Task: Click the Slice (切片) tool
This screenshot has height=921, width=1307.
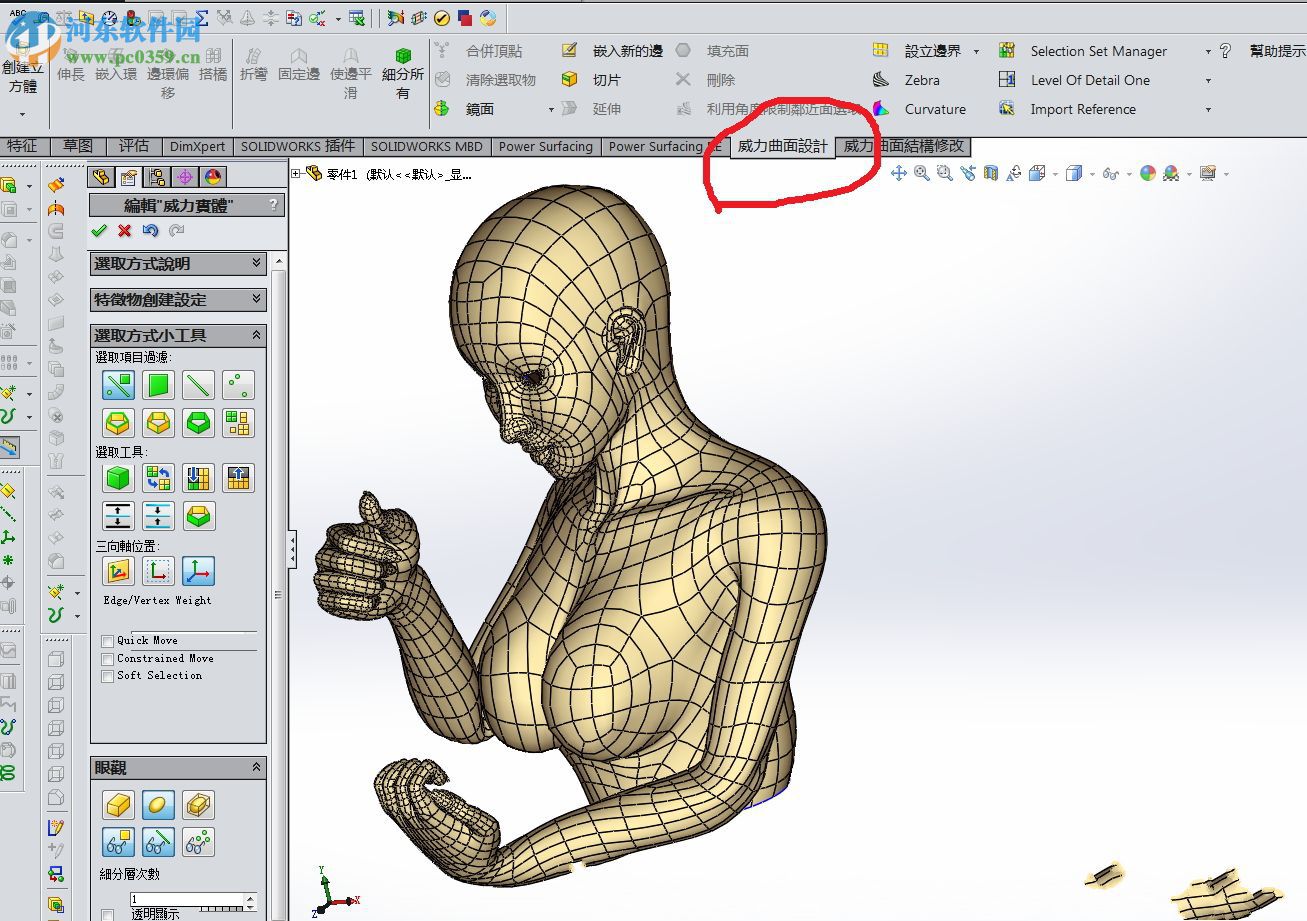Action: pyautogui.click(x=592, y=80)
